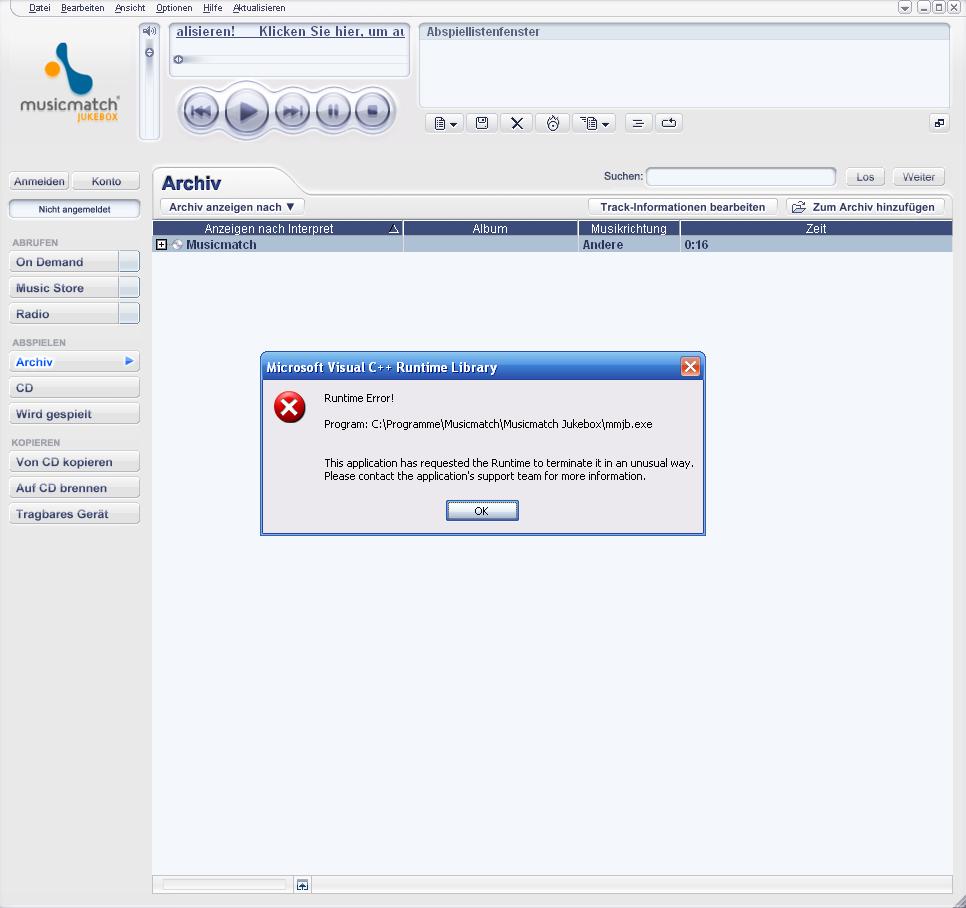This screenshot has height=908, width=966.
Task: Sort by the Album column header
Action: tap(490, 229)
